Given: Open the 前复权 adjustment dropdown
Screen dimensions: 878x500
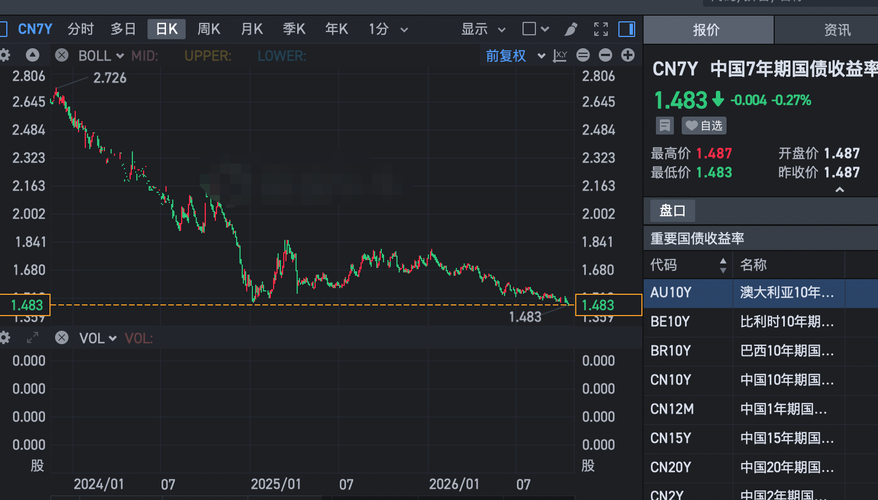Looking at the screenshot, I should 515,56.
